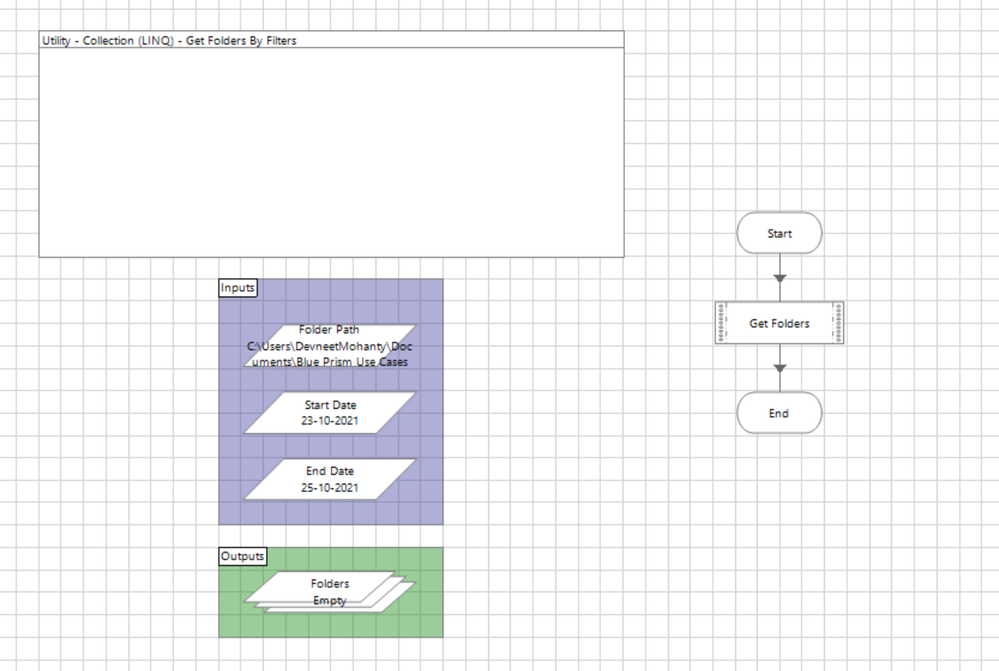Click the Inputs block label

click(x=238, y=288)
